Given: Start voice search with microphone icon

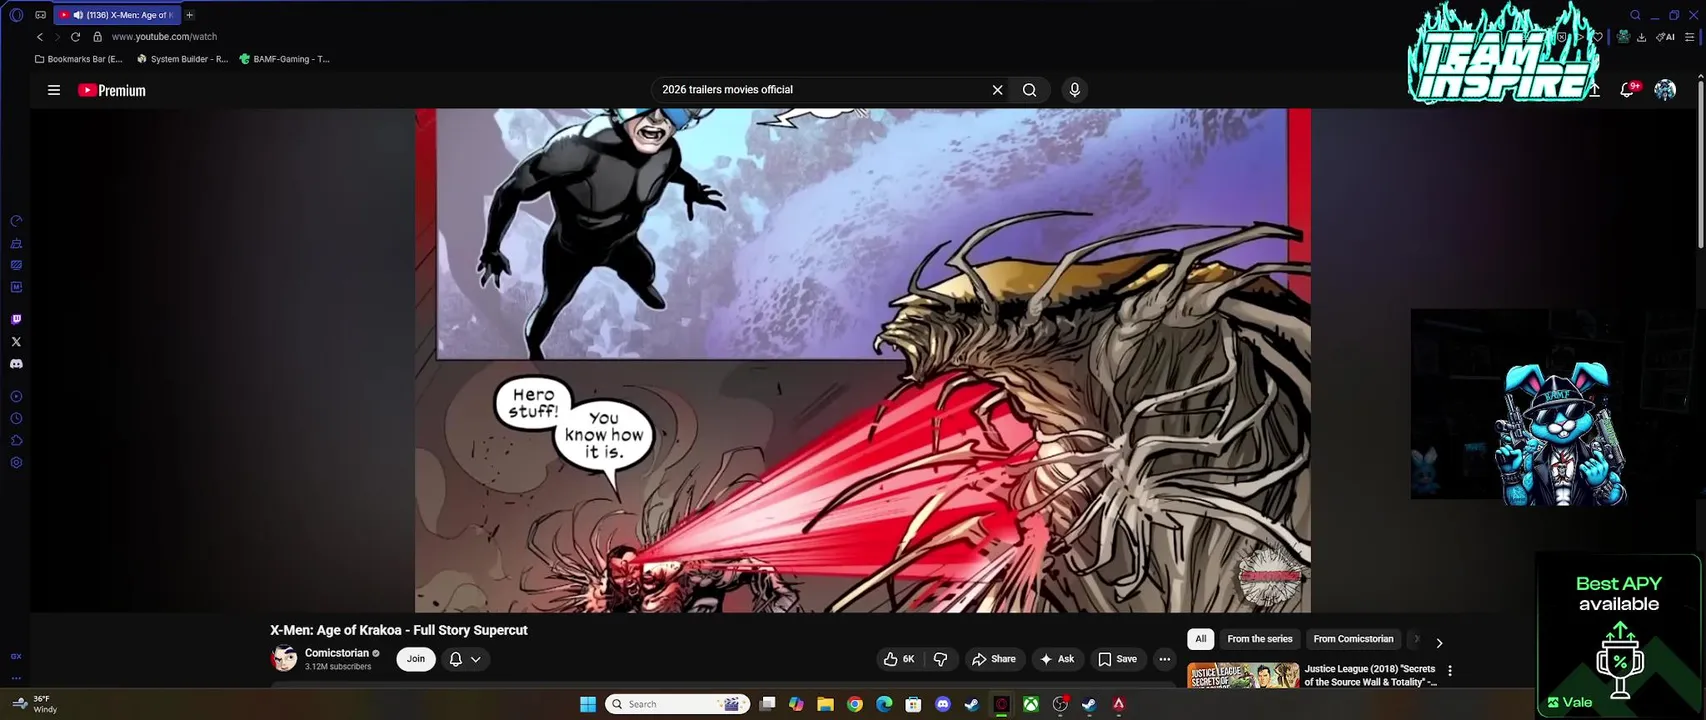Looking at the screenshot, I should pos(1075,90).
